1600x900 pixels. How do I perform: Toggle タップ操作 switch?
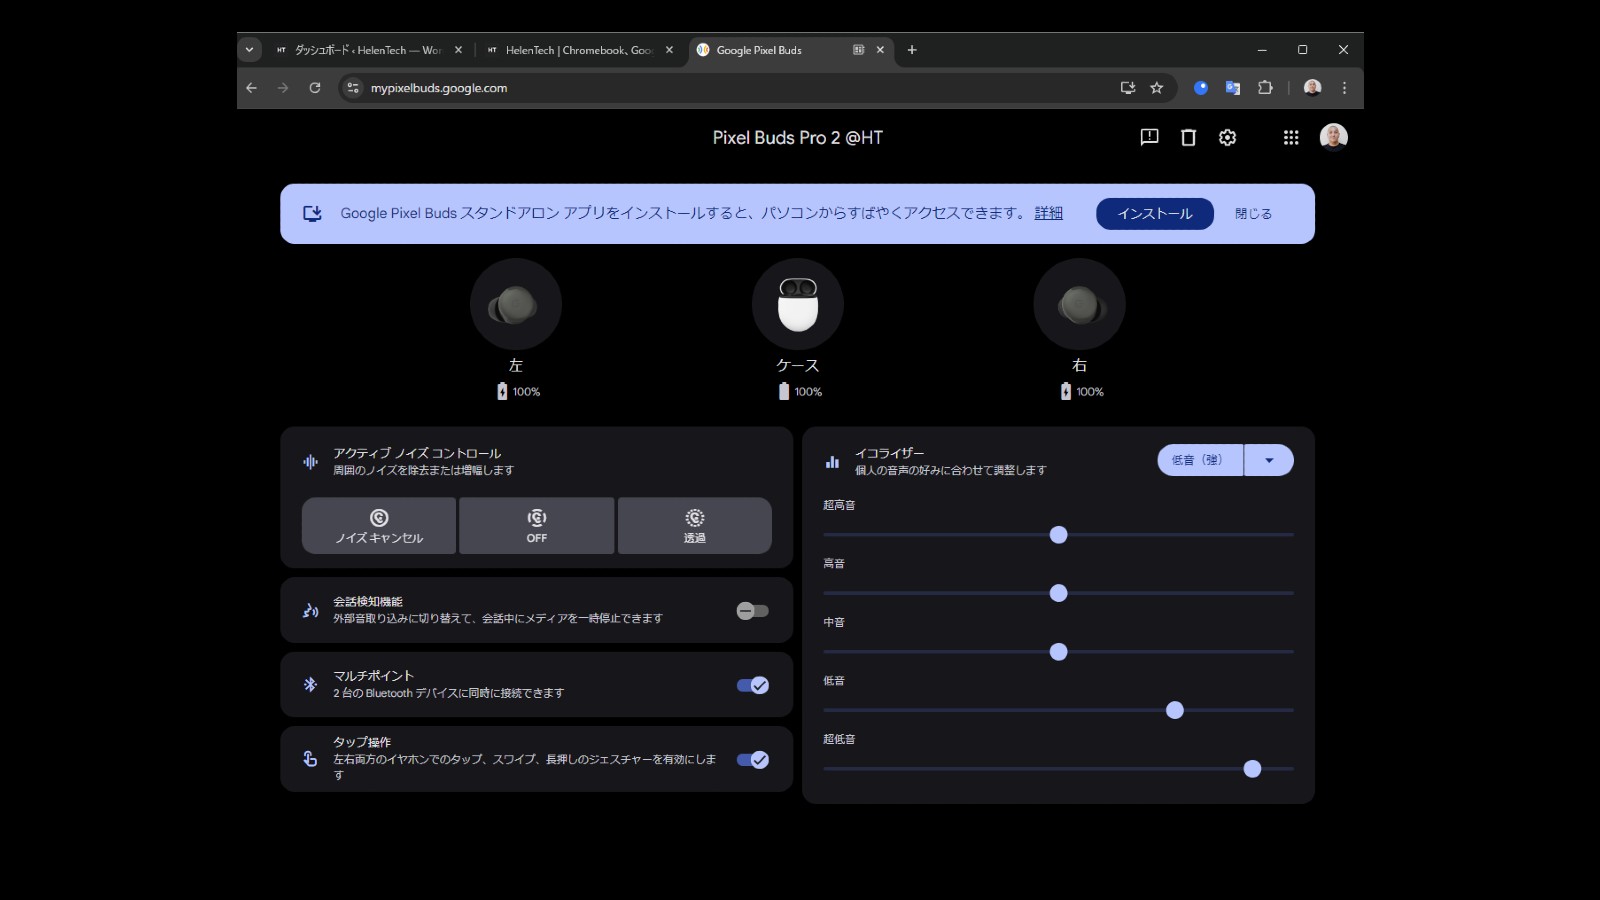point(752,760)
